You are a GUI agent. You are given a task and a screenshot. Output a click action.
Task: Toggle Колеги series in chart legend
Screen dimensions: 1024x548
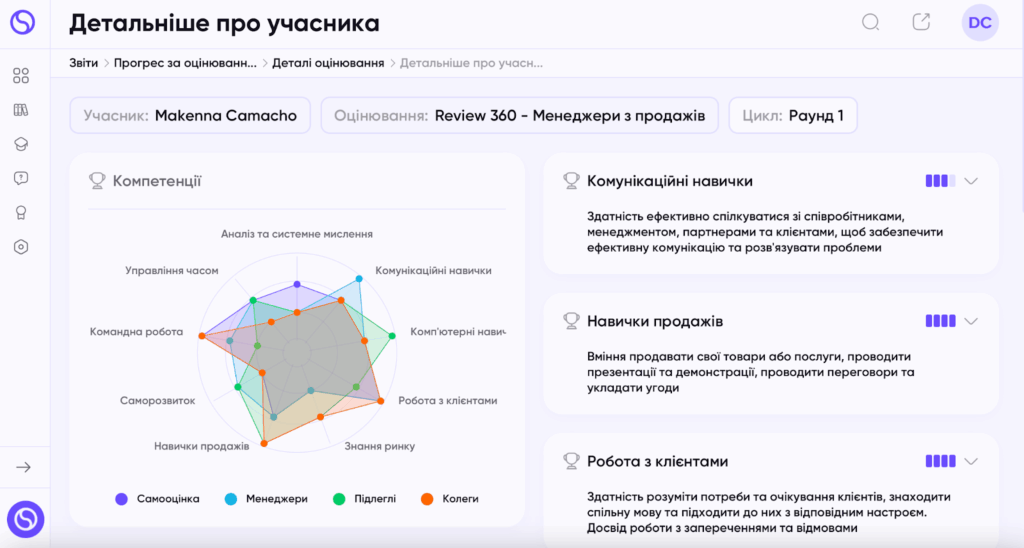point(450,499)
